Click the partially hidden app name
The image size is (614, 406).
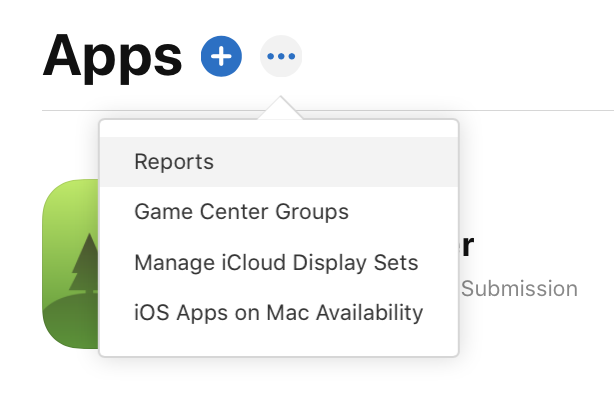466,246
